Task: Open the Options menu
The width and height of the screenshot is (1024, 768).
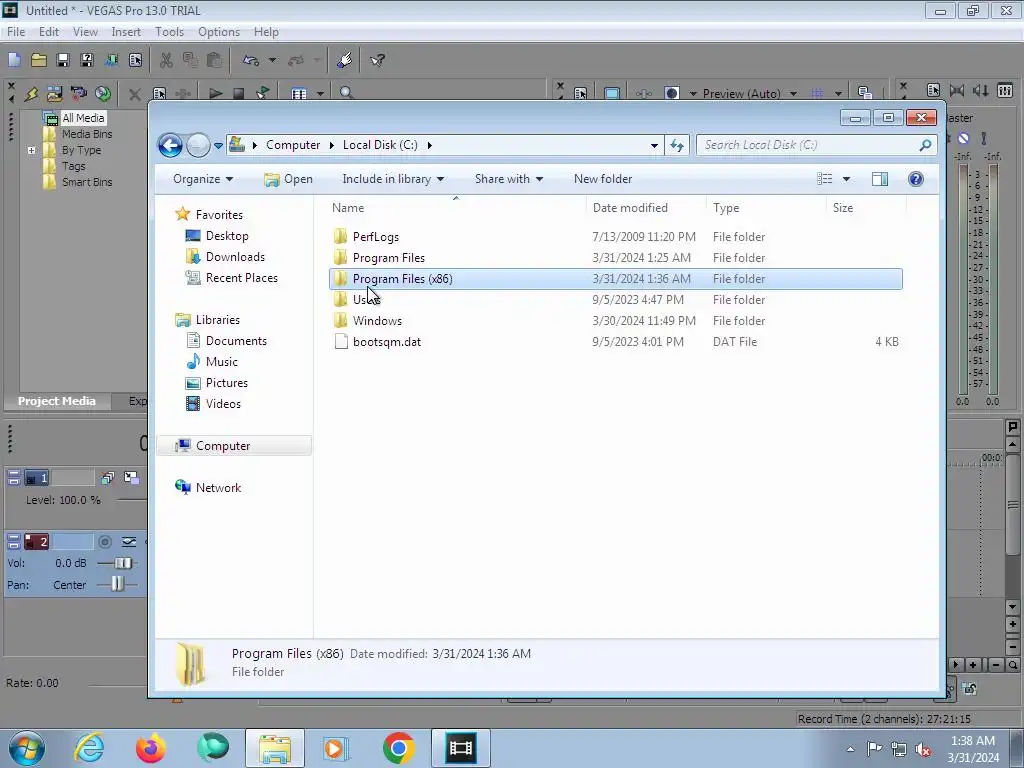Action: [x=219, y=31]
